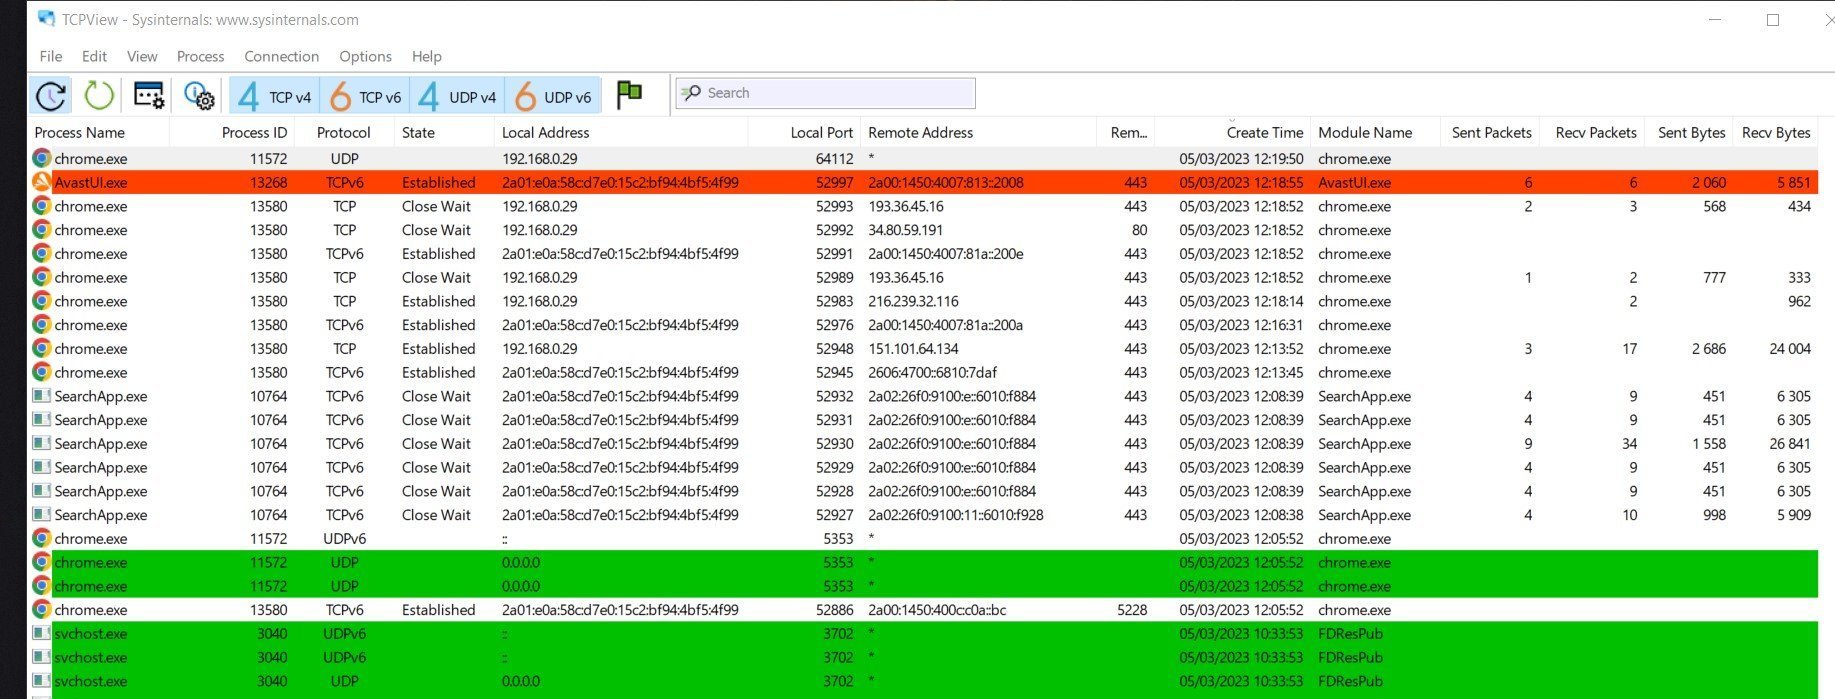1835x699 pixels.
Task: Sort by the Recv Packets column header
Action: (1596, 132)
